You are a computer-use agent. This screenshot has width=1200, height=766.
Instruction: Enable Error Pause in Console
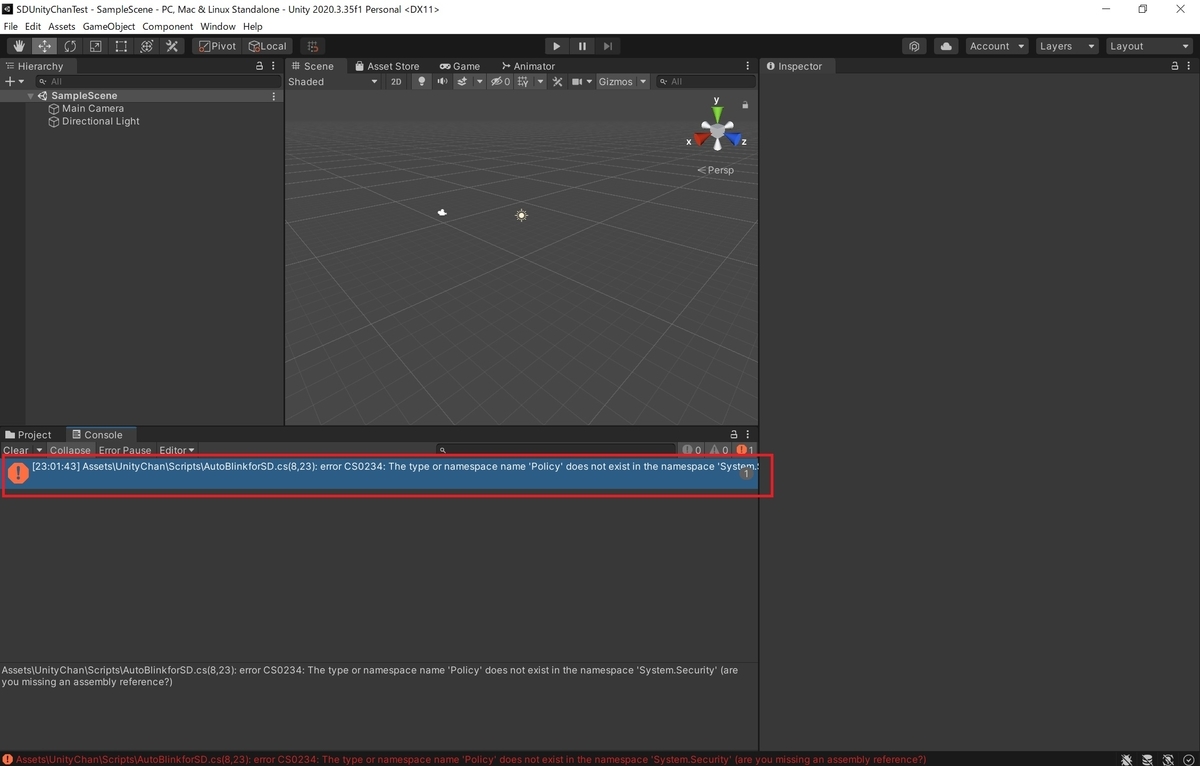125,450
